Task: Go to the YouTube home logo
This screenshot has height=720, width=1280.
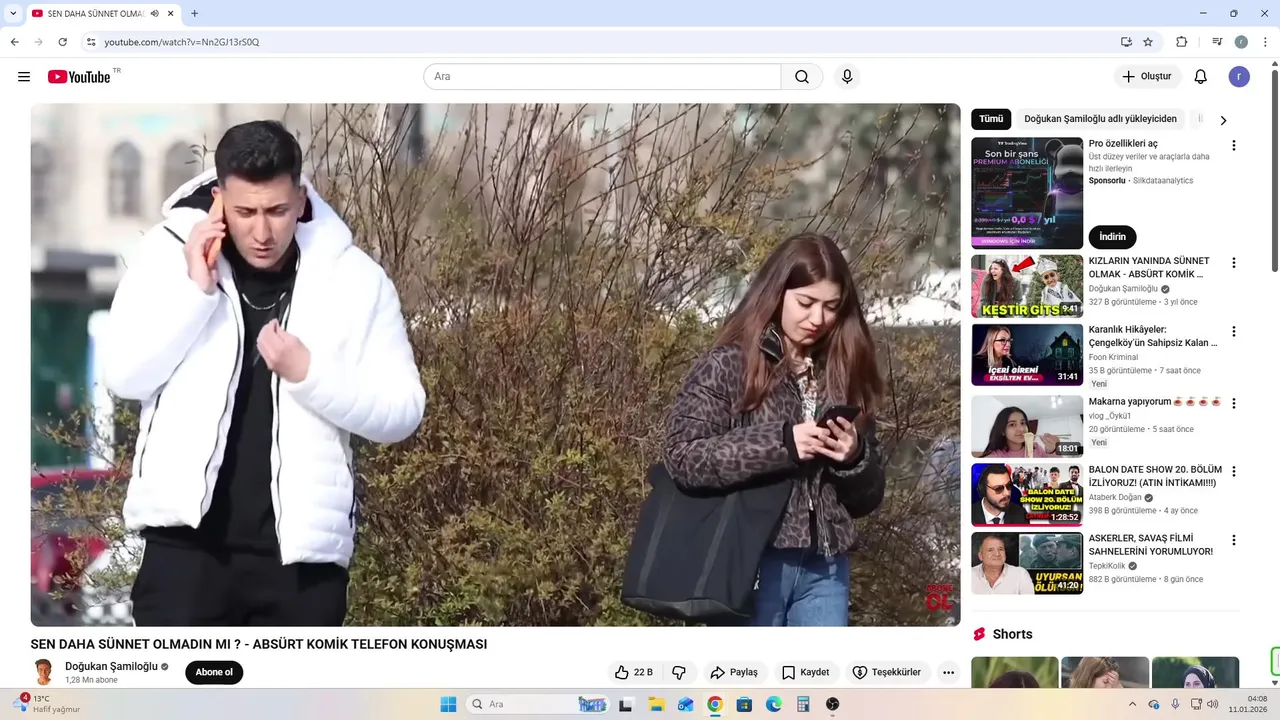Action: point(79,77)
